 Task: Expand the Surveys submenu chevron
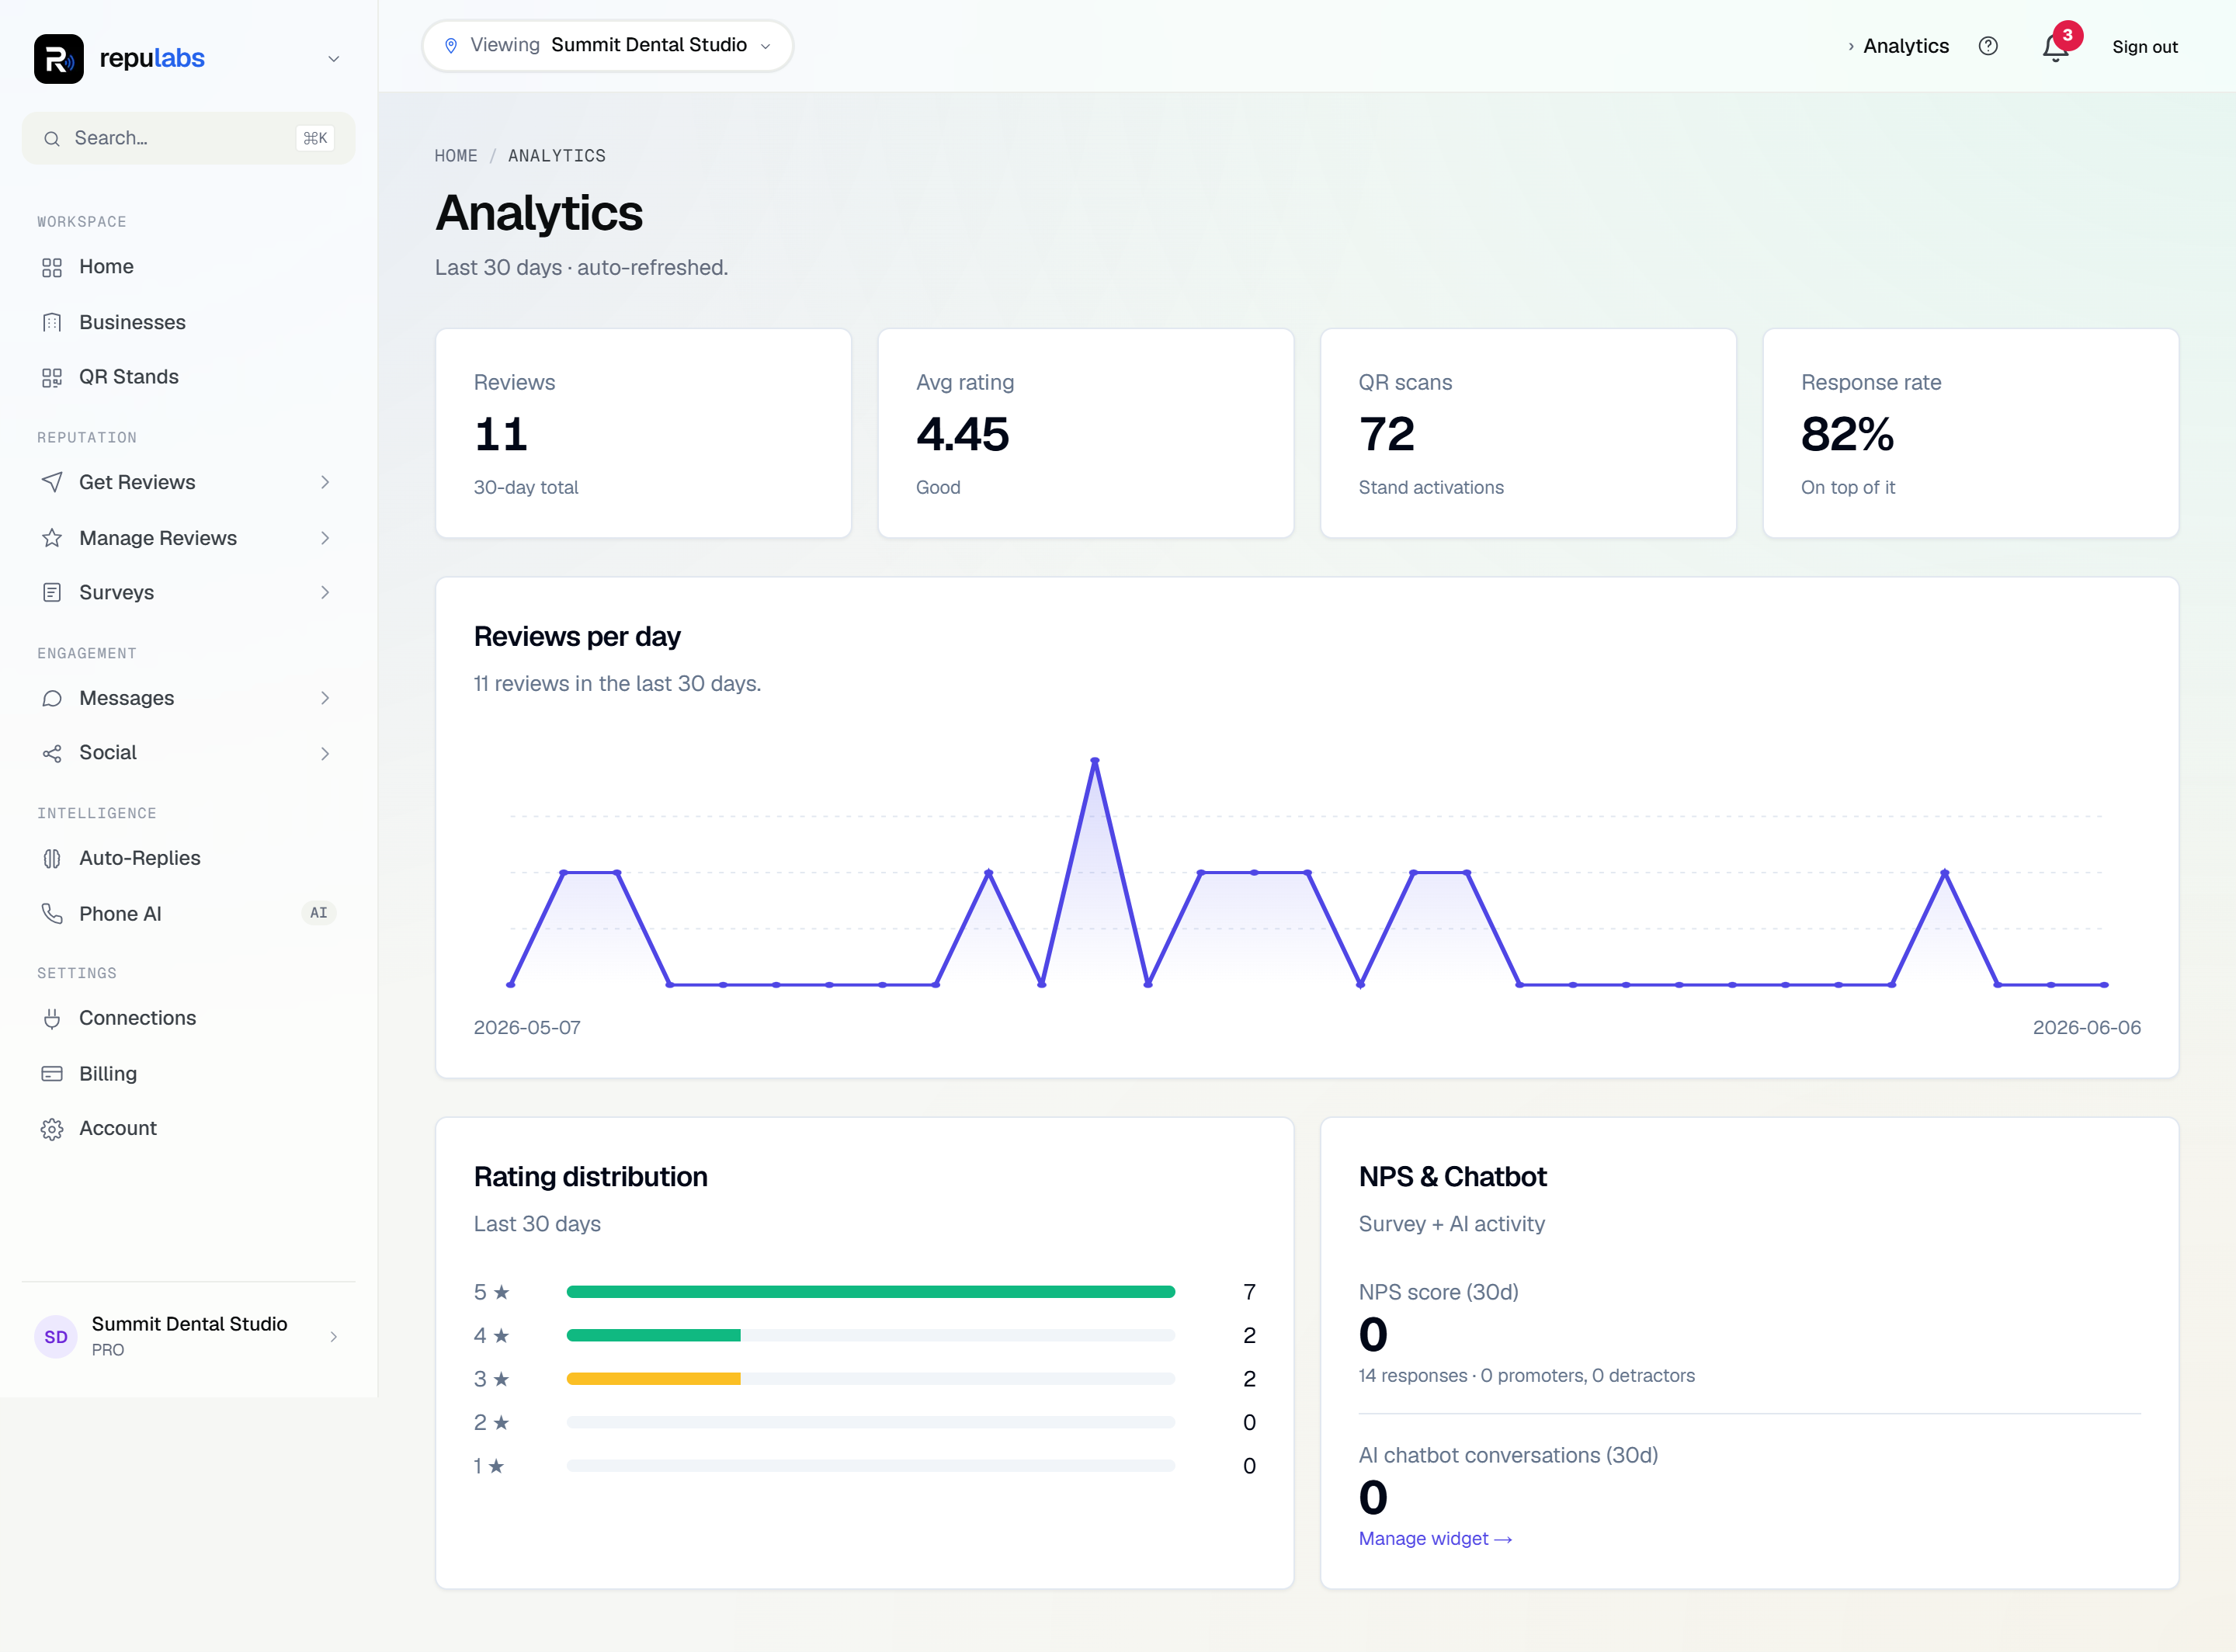click(325, 593)
